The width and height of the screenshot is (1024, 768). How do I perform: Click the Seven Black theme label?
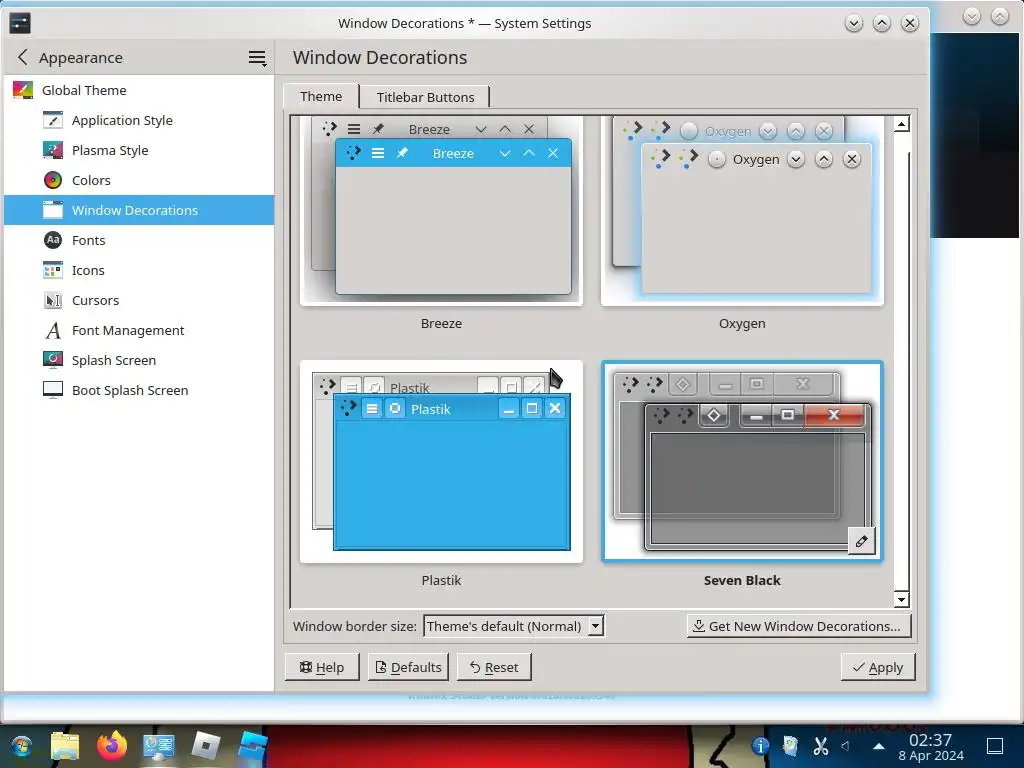tap(742, 580)
